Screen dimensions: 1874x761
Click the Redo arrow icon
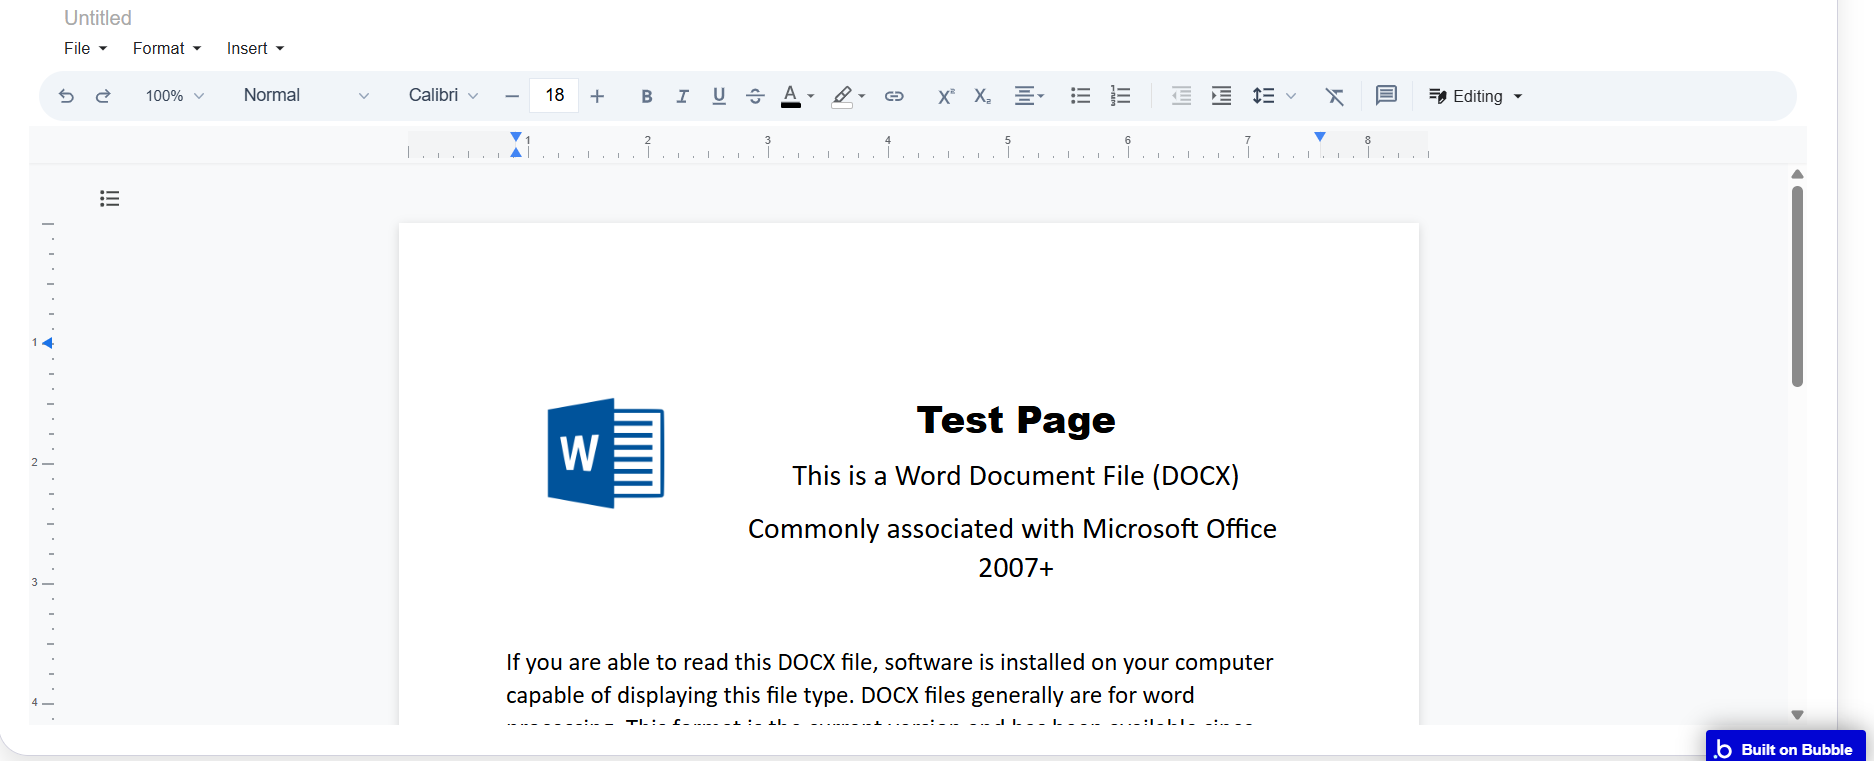pos(103,96)
